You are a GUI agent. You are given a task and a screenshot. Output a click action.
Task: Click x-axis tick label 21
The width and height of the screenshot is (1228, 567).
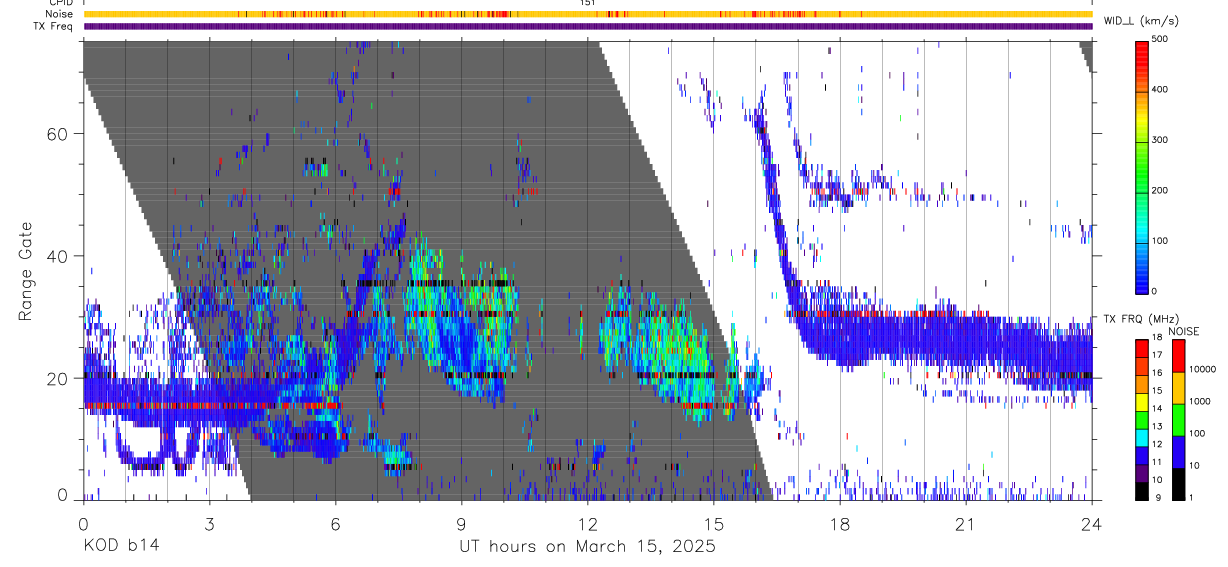tap(965, 524)
